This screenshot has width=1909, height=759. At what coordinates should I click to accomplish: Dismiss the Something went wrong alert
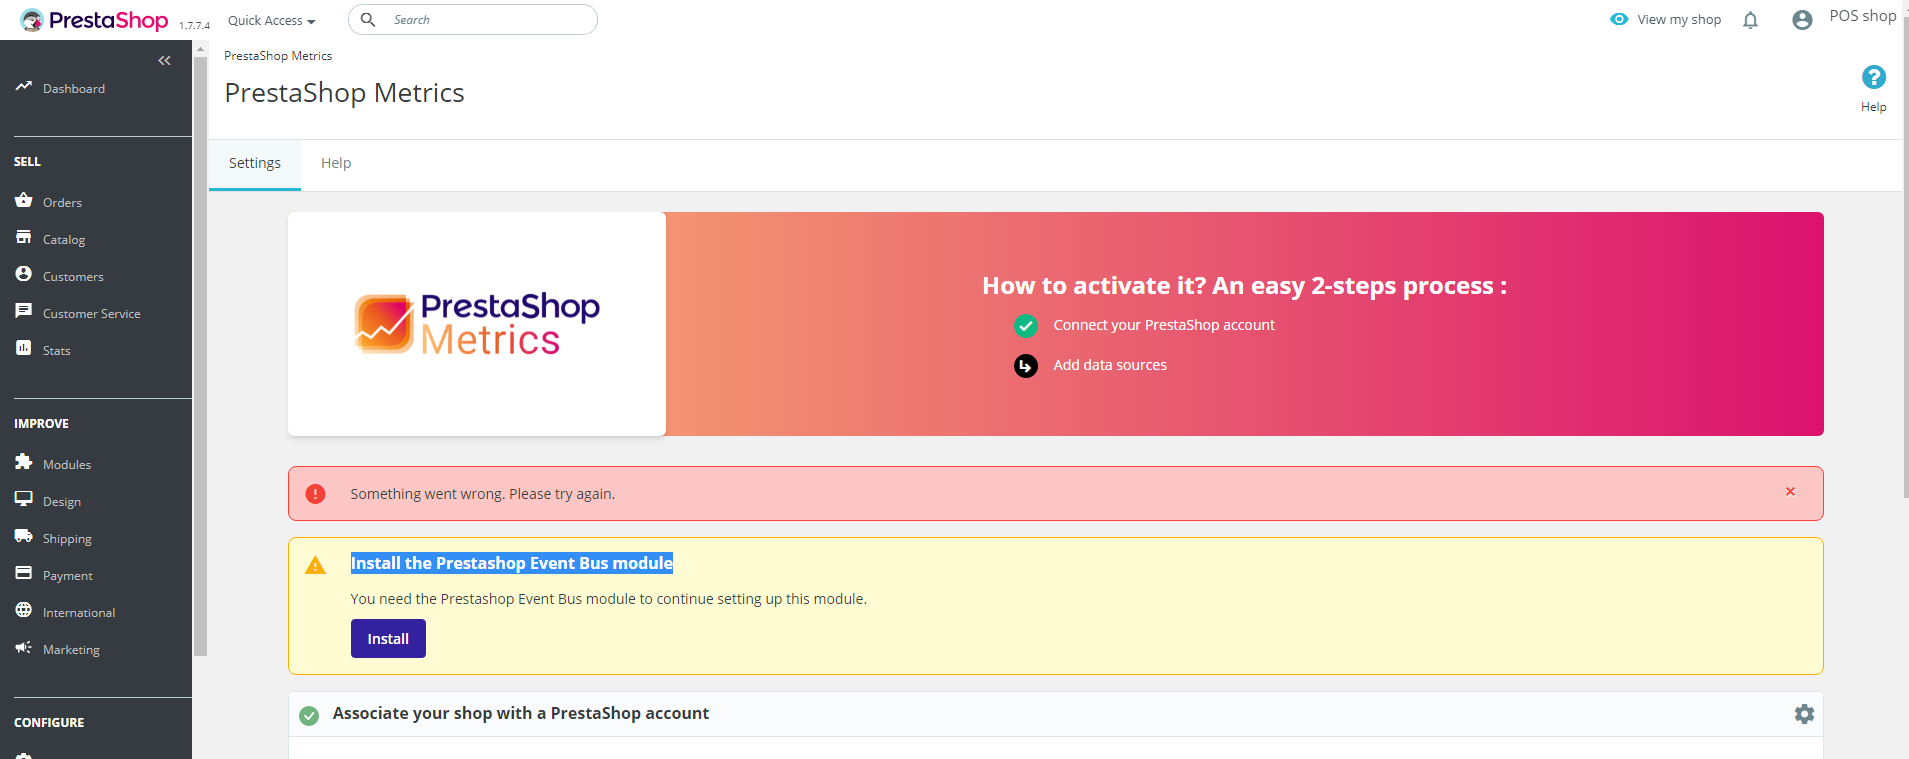click(1790, 492)
